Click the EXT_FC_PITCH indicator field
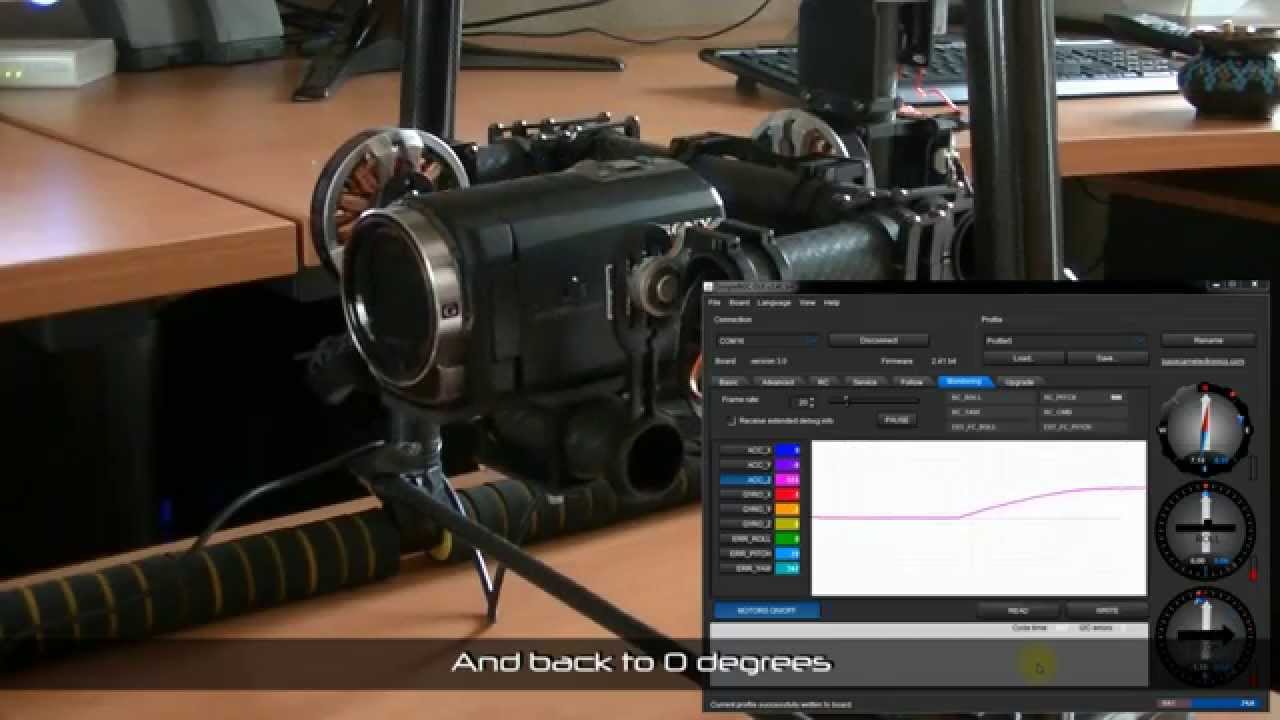 pyautogui.click(x=1084, y=427)
